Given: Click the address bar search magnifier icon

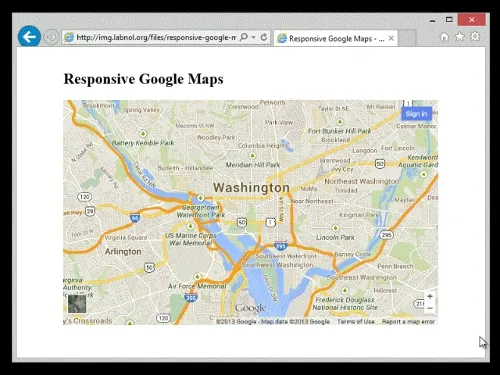Looking at the screenshot, I should click(244, 37).
